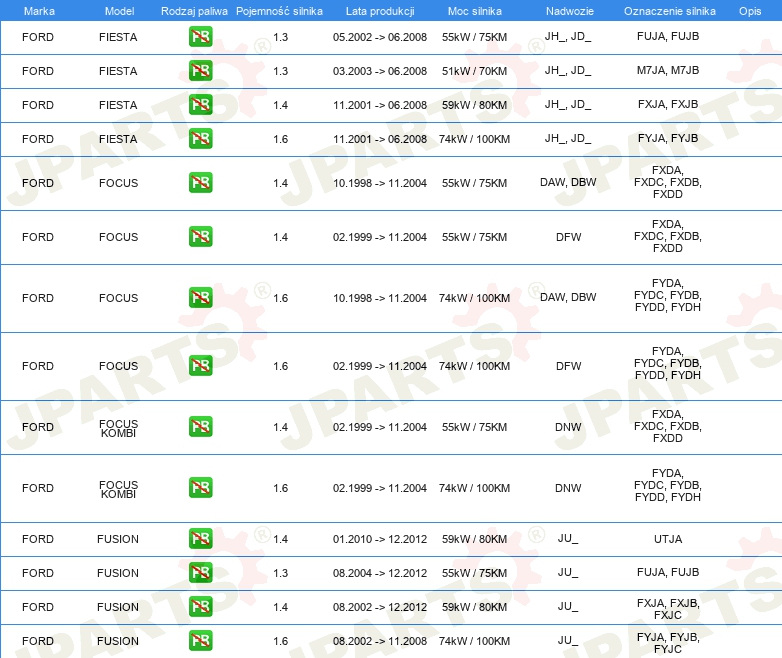Click fuel icon for Focus 1.4 DFW row

click(x=200, y=236)
